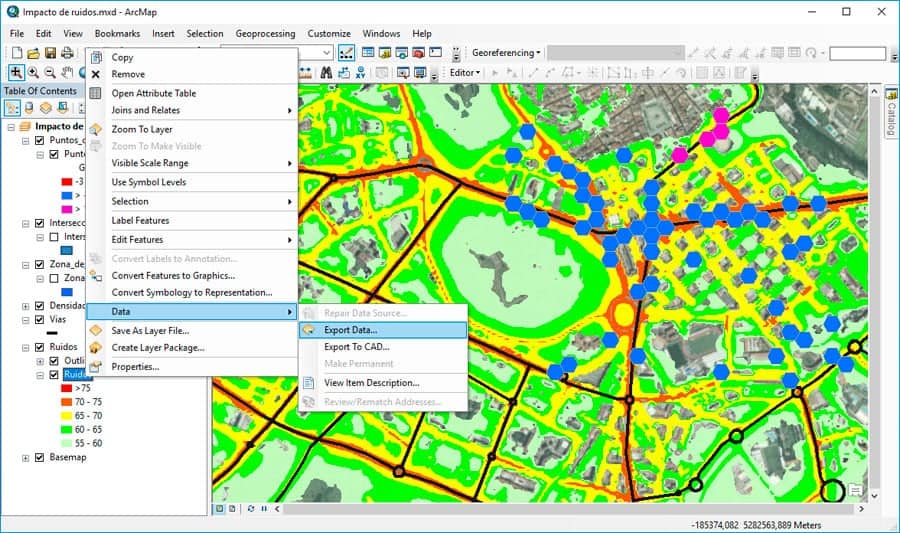The width and height of the screenshot is (900, 533).
Task: Open Properties from the context menu
Action: pyautogui.click(x=135, y=367)
